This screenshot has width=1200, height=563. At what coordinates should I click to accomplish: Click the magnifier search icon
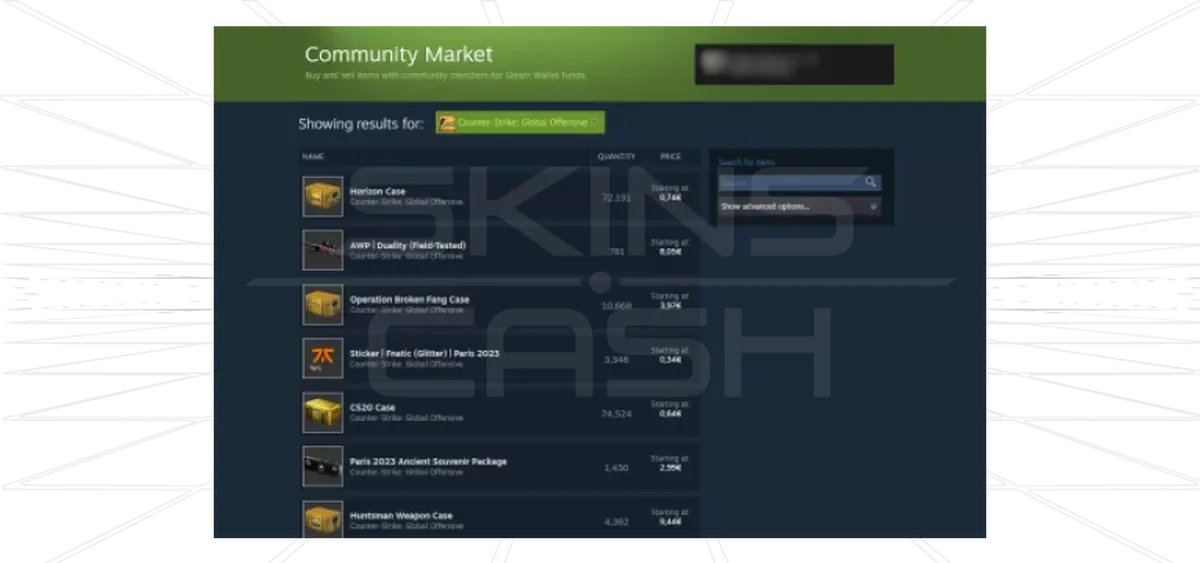pyautogui.click(x=871, y=182)
